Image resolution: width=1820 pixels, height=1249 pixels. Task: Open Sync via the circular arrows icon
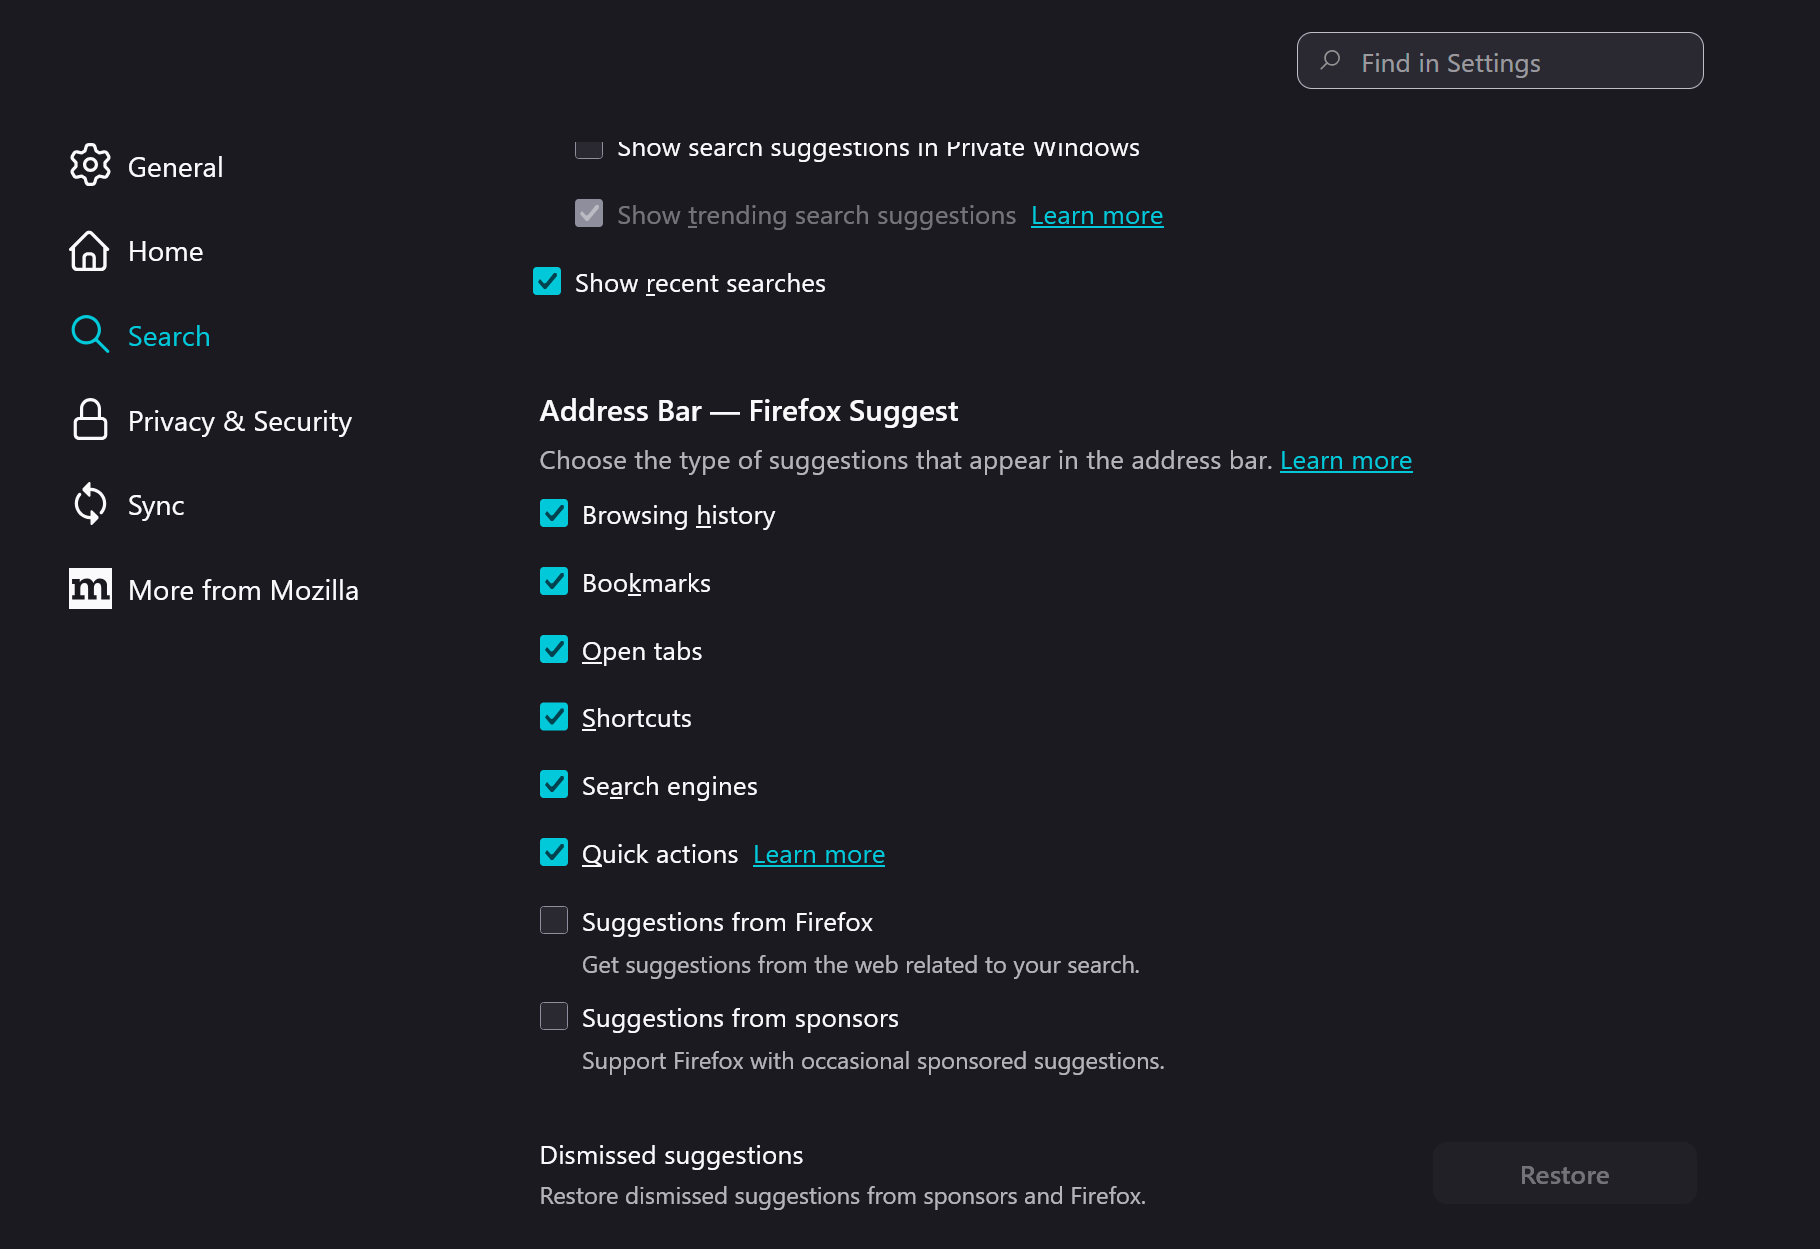pyautogui.click(x=90, y=504)
